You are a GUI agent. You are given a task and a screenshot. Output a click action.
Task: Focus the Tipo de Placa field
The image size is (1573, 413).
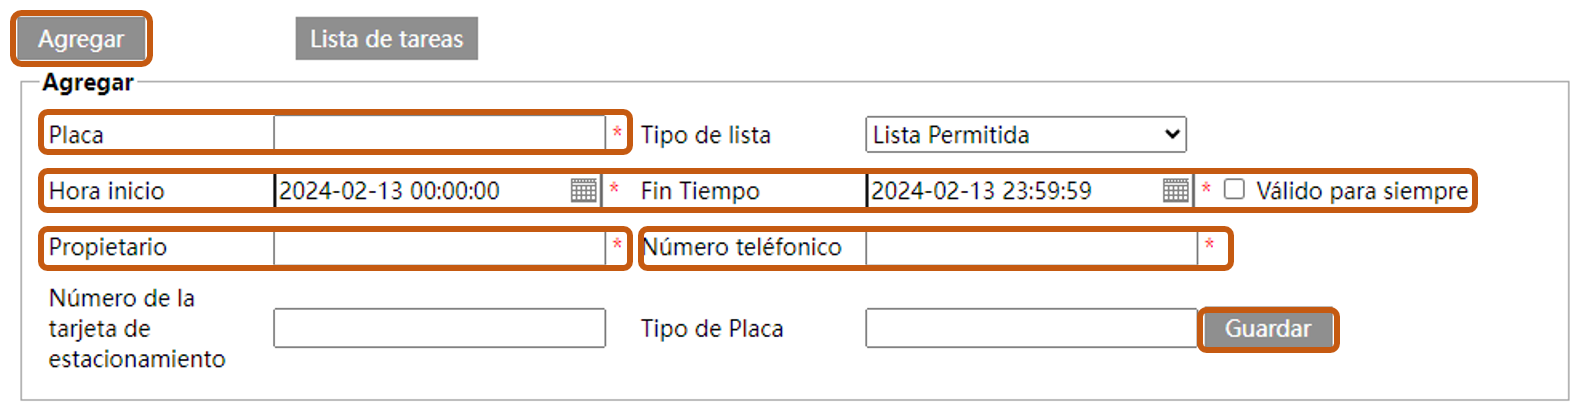[x=1031, y=328]
